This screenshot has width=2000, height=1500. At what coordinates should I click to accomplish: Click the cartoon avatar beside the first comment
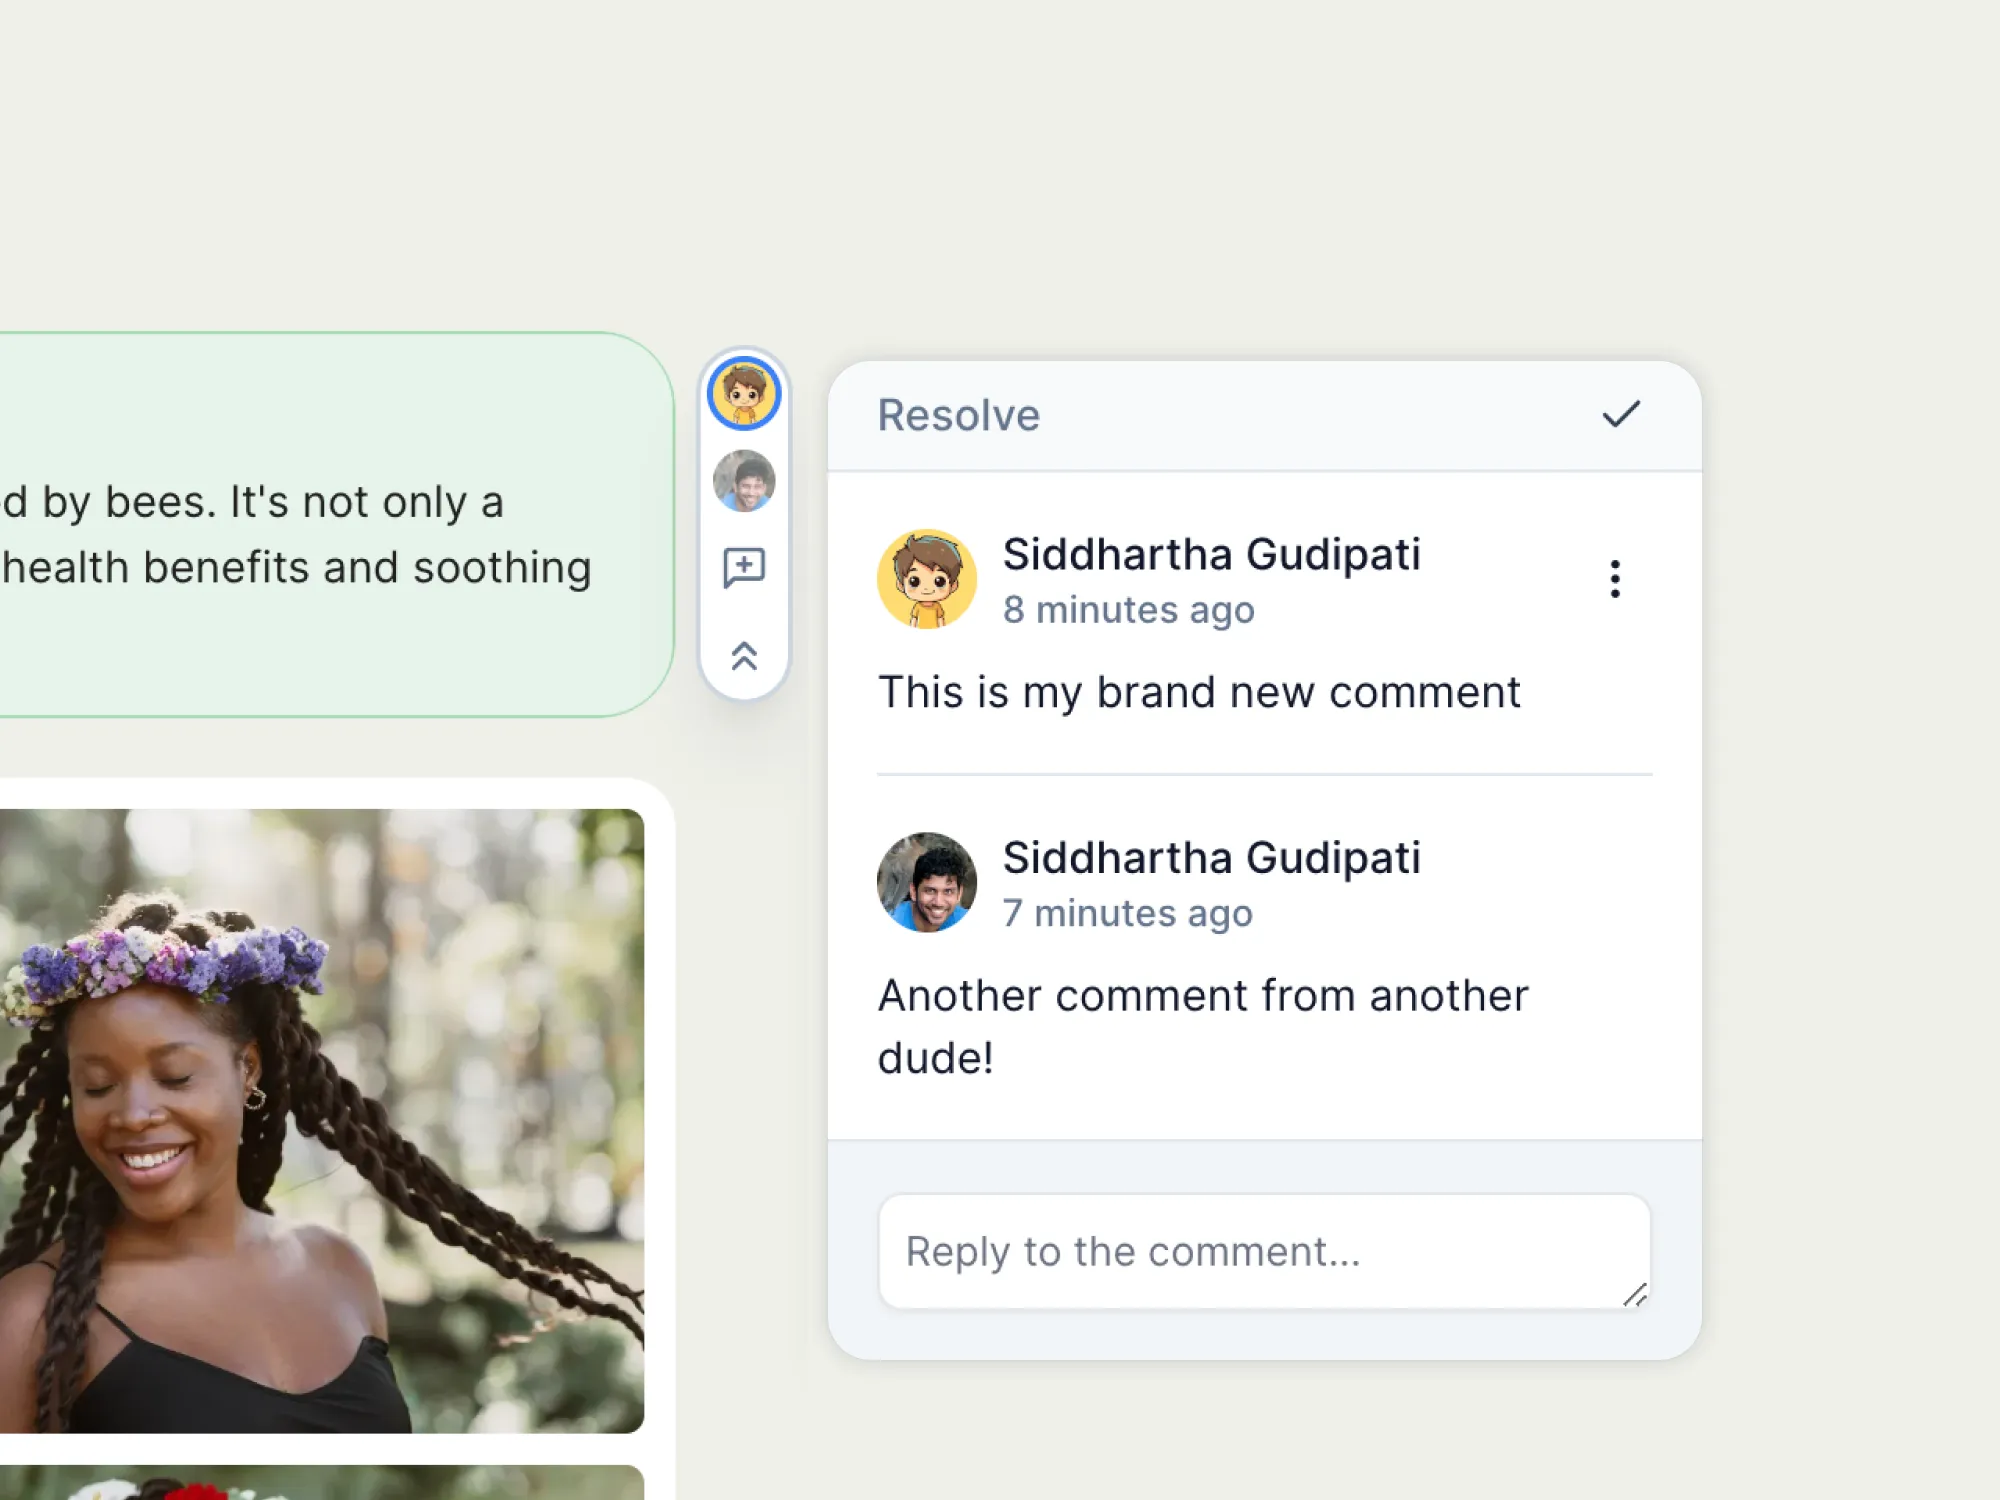[x=926, y=580]
